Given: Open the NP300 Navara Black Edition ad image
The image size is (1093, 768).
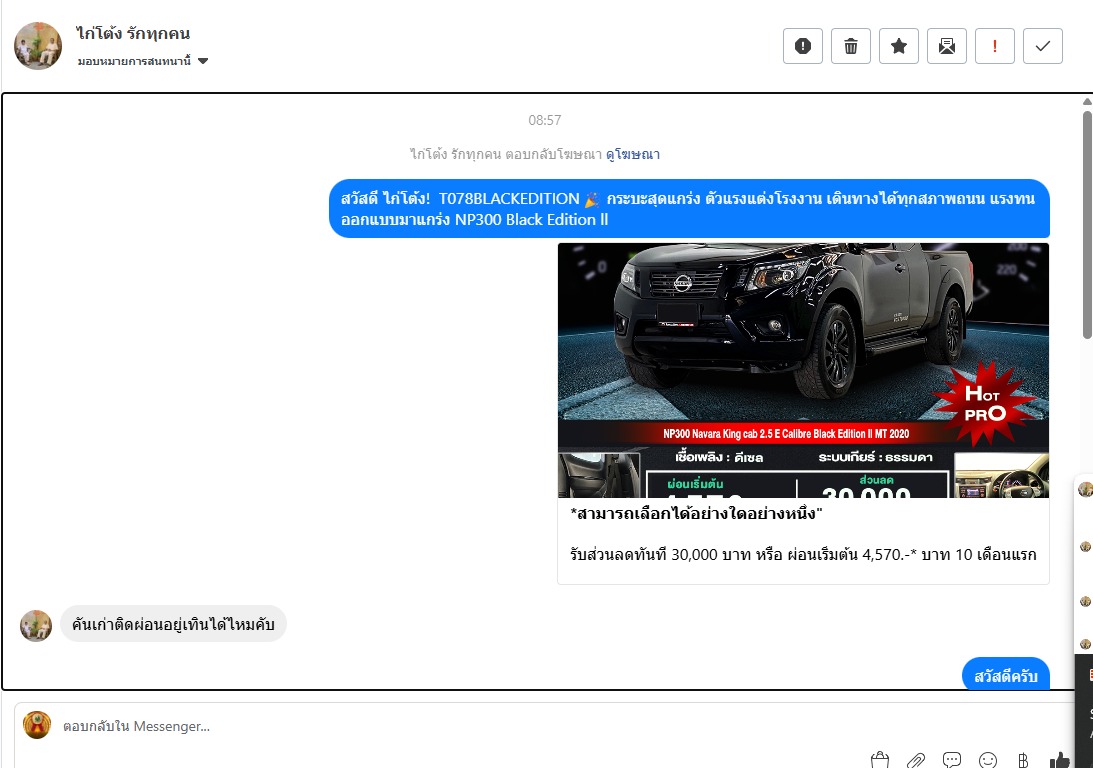Looking at the screenshot, I should coord(803,370).
